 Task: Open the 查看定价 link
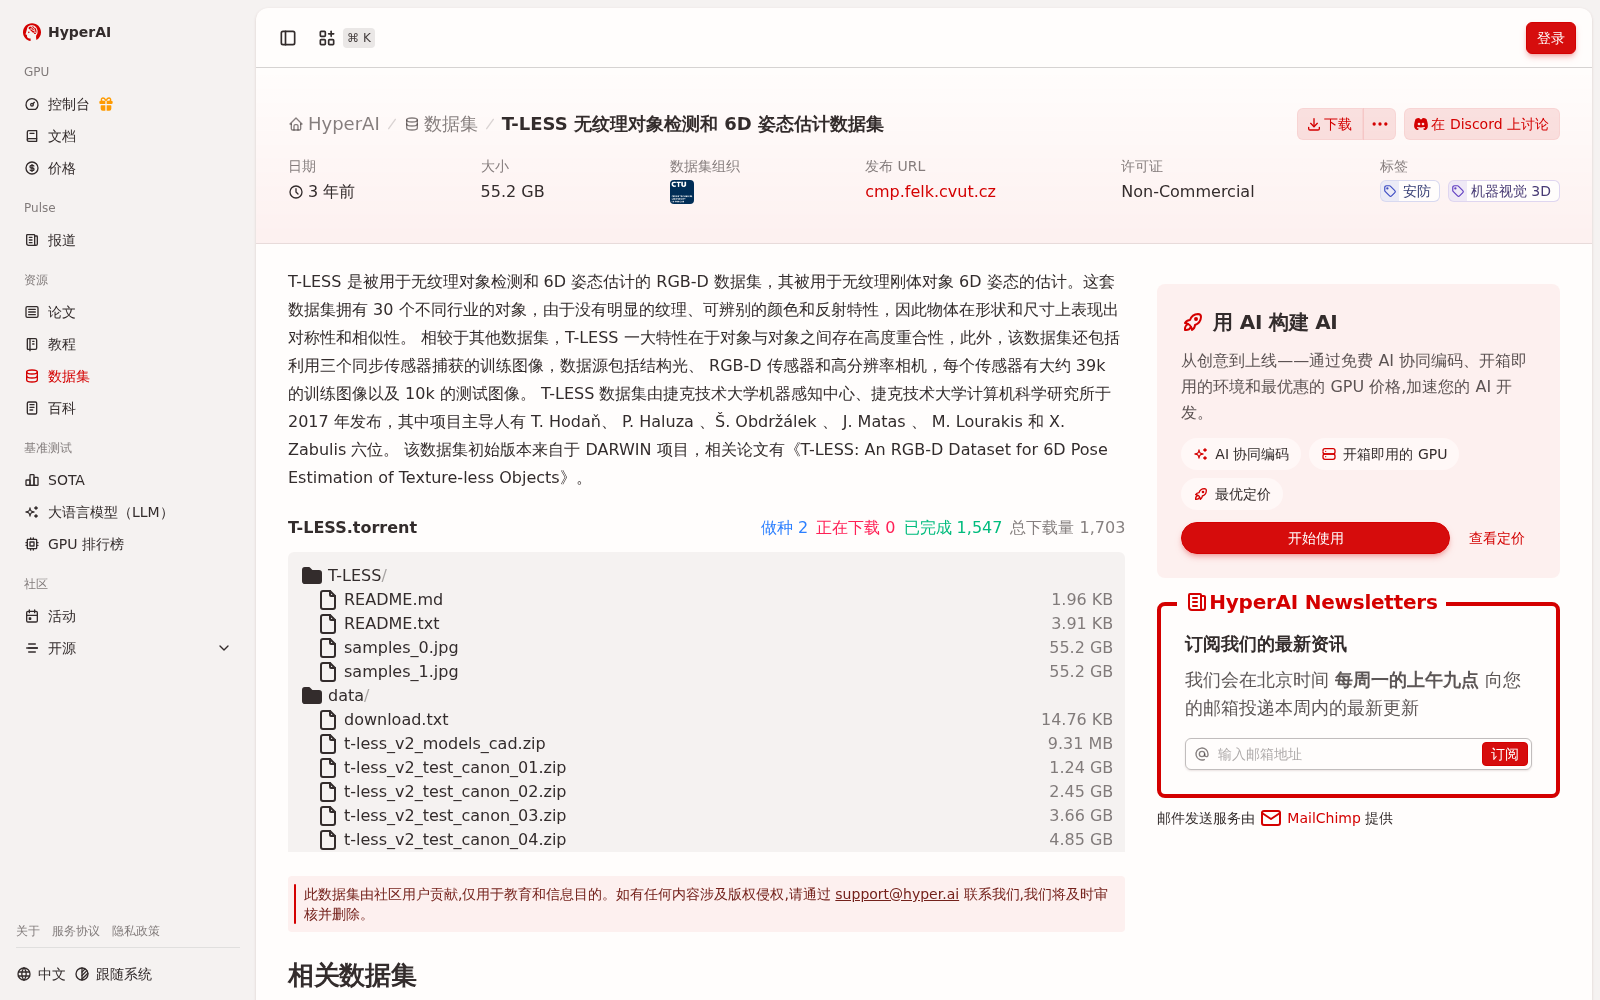pyautogui.click(x=1496, y=538)
